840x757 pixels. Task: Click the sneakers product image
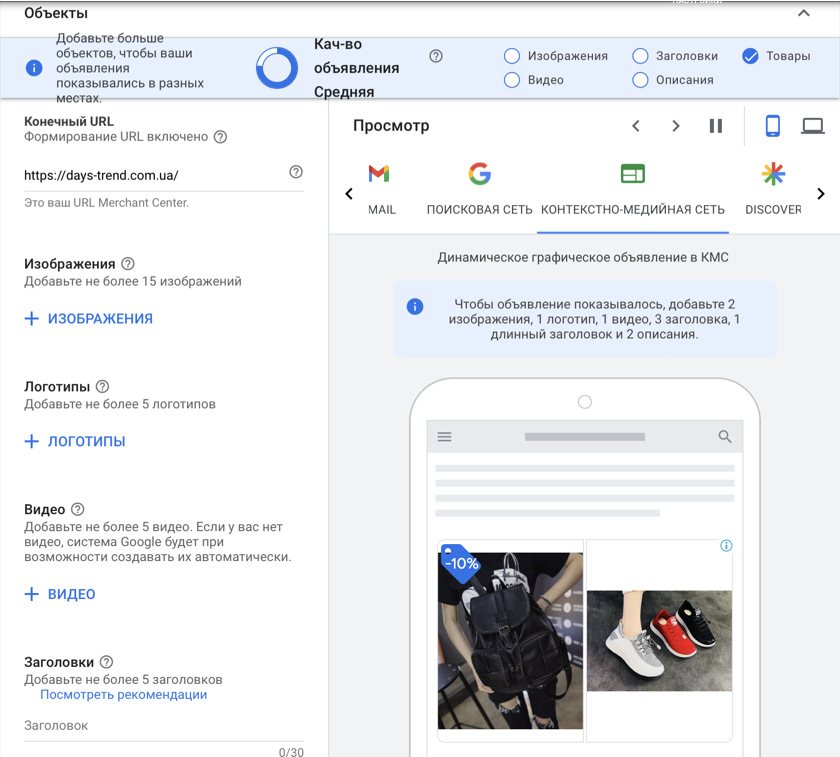(x=659, y=641)
